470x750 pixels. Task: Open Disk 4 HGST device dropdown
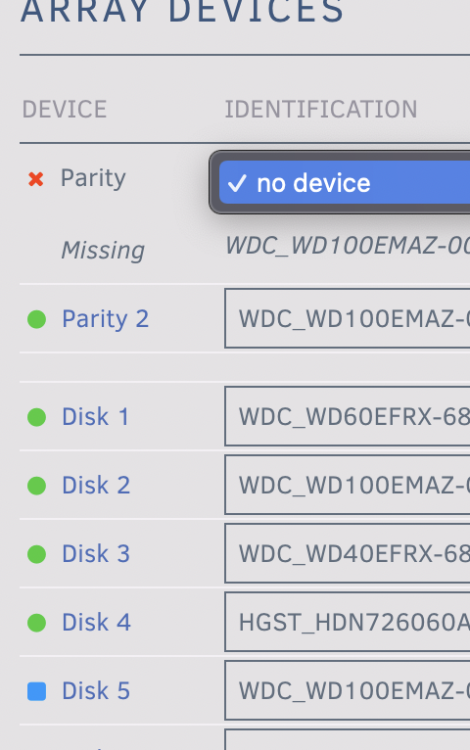[x=347, y=621]
